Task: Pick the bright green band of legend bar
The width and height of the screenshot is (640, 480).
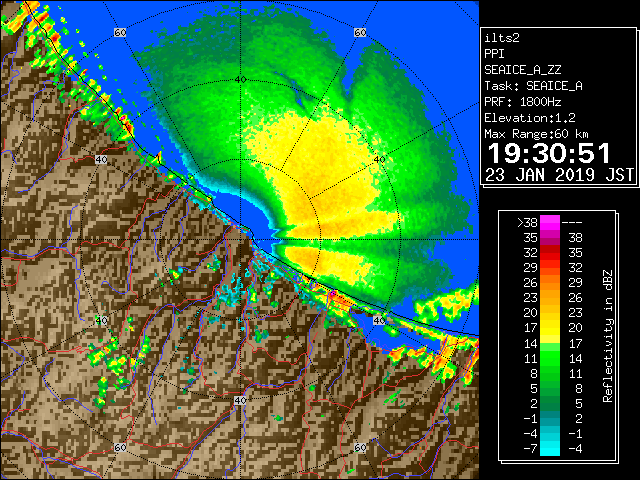Action: pyautogui.click(x=550, y=356)
